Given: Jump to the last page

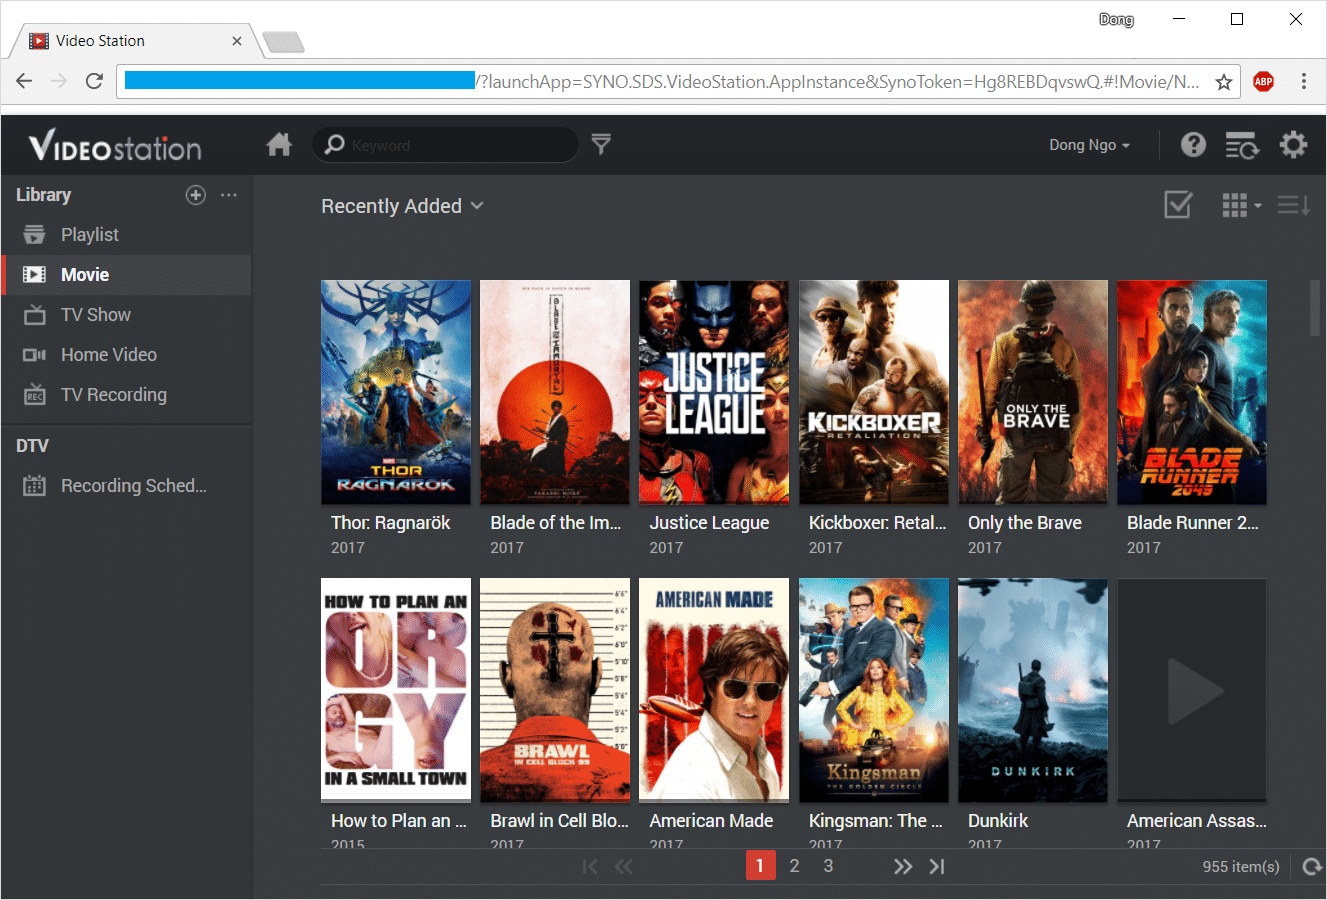Looking at the screenshot, I should tap(937, 866).
